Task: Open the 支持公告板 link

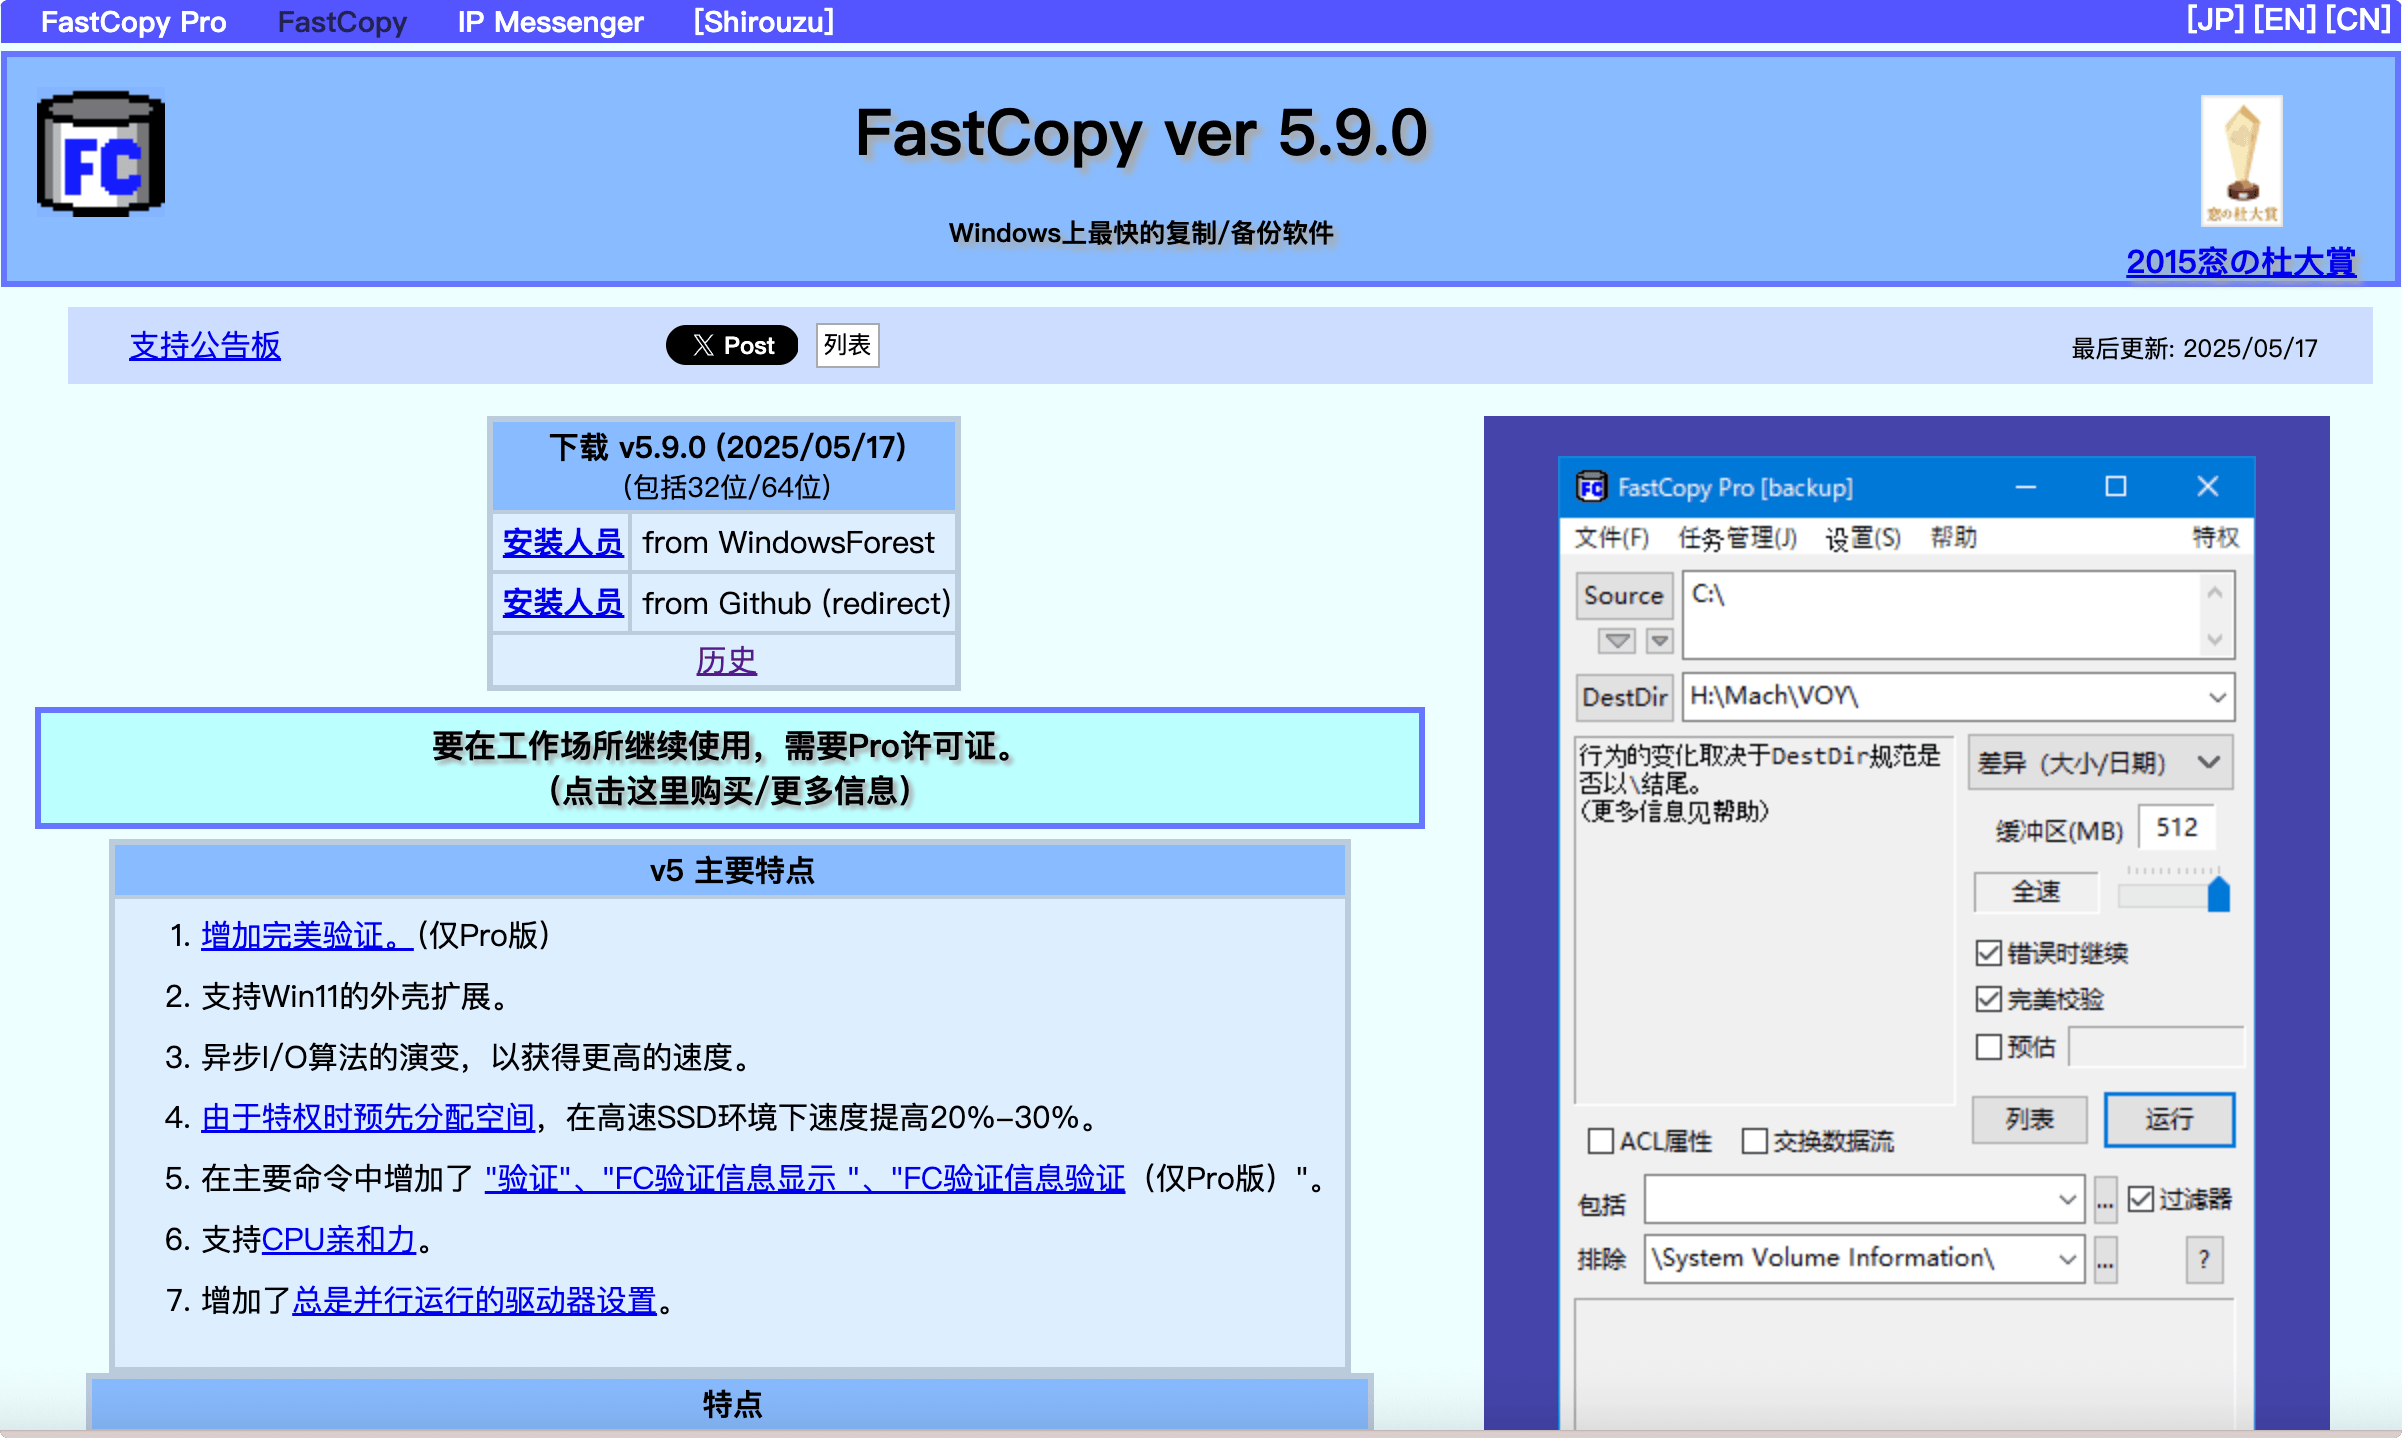Action: 205,346
